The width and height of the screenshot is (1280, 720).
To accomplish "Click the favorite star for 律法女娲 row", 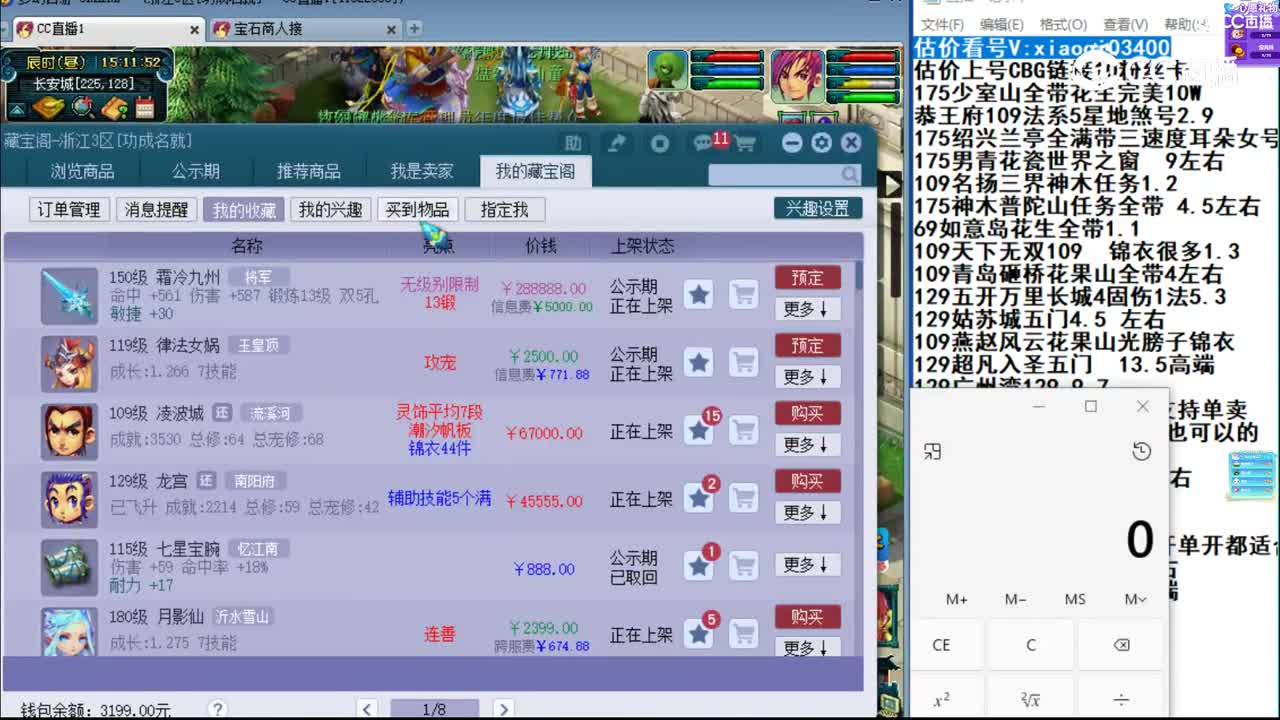I will 699,363.
